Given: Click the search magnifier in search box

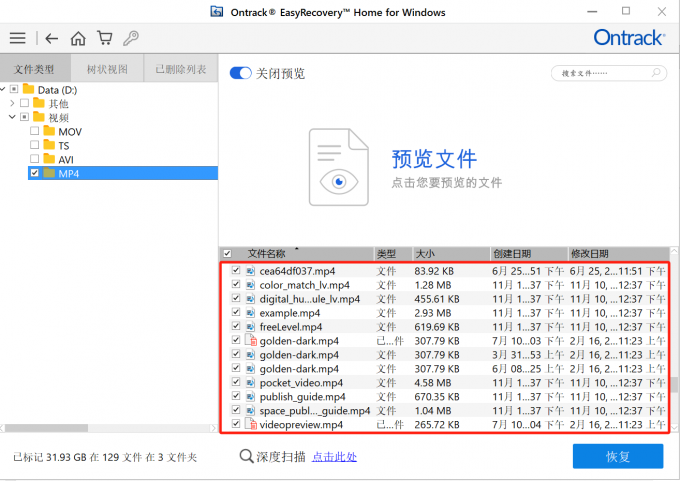Looking at the screenshot, I should coord(657,74).
